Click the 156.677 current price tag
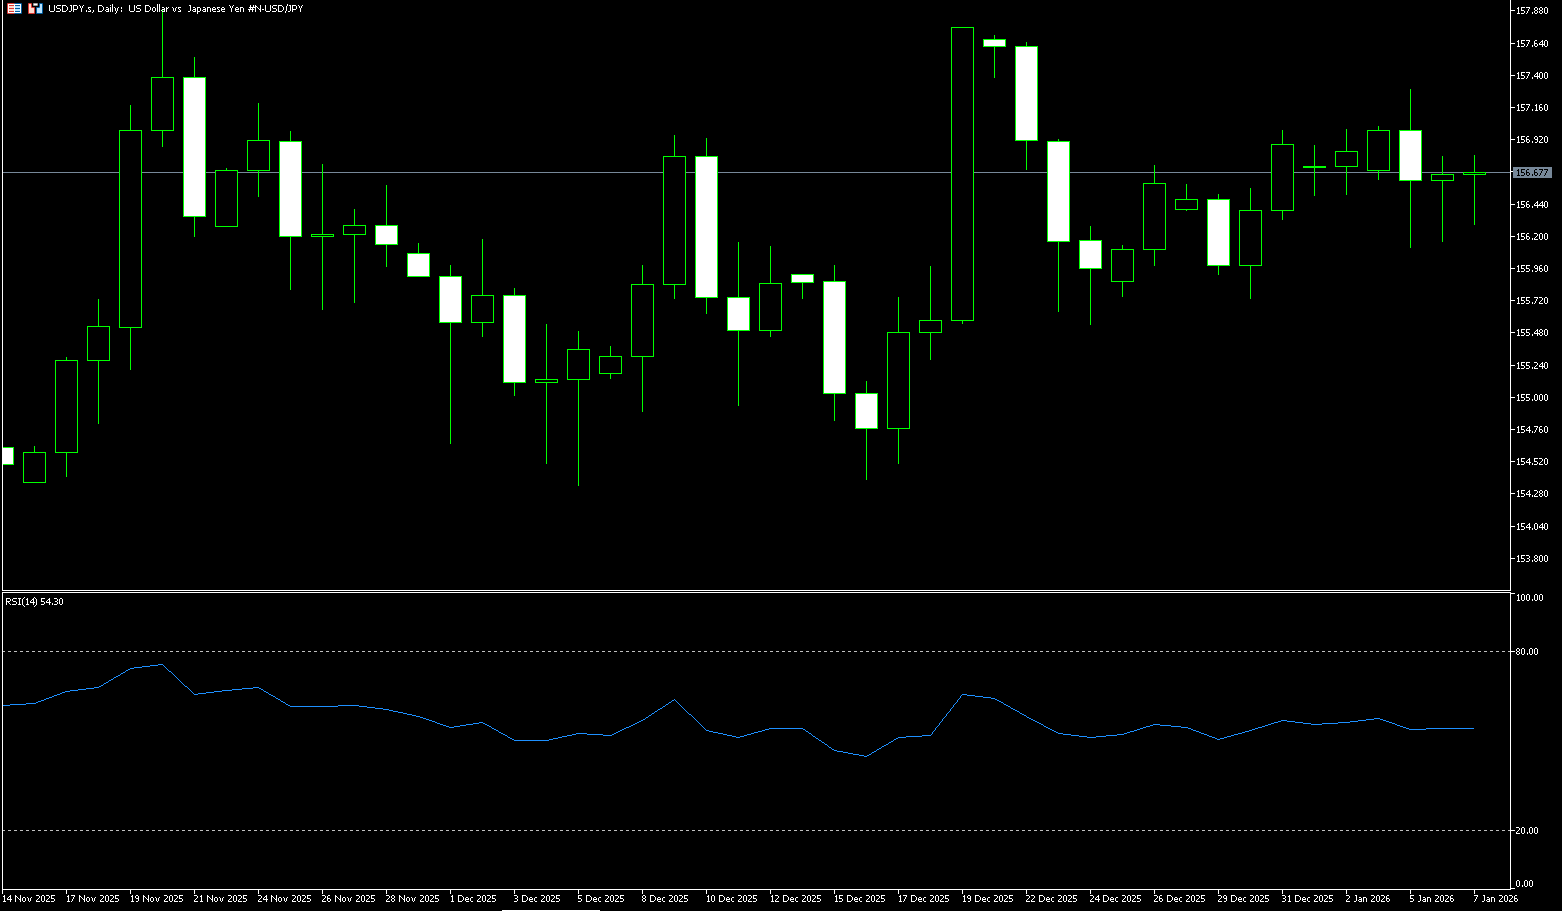Image resolution: width=1562 pixels, height=911 pixels. coord(1531,173)
